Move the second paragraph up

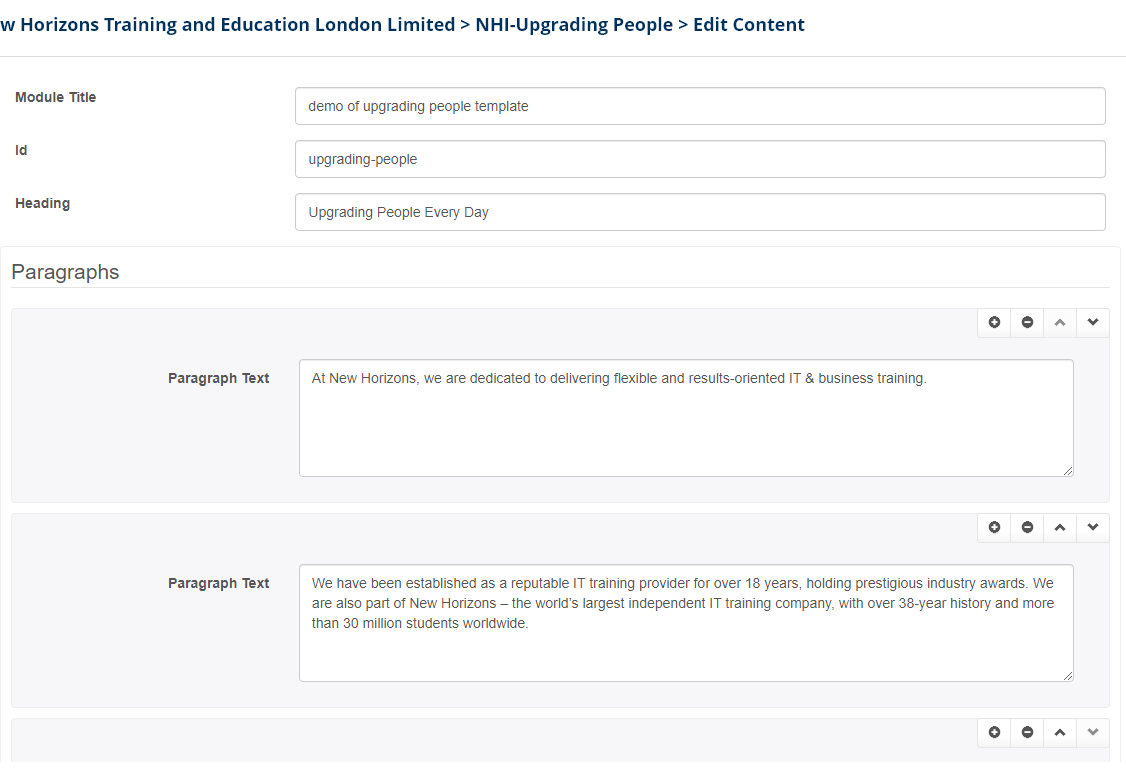click(1060, 527)
